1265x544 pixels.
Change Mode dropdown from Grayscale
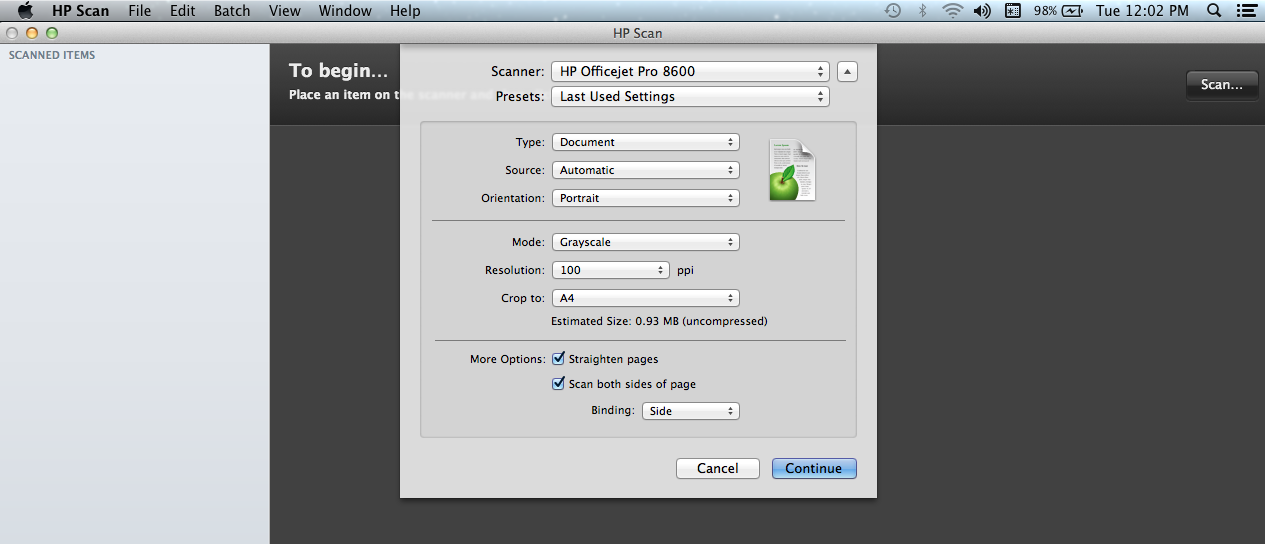pos(645,242)
